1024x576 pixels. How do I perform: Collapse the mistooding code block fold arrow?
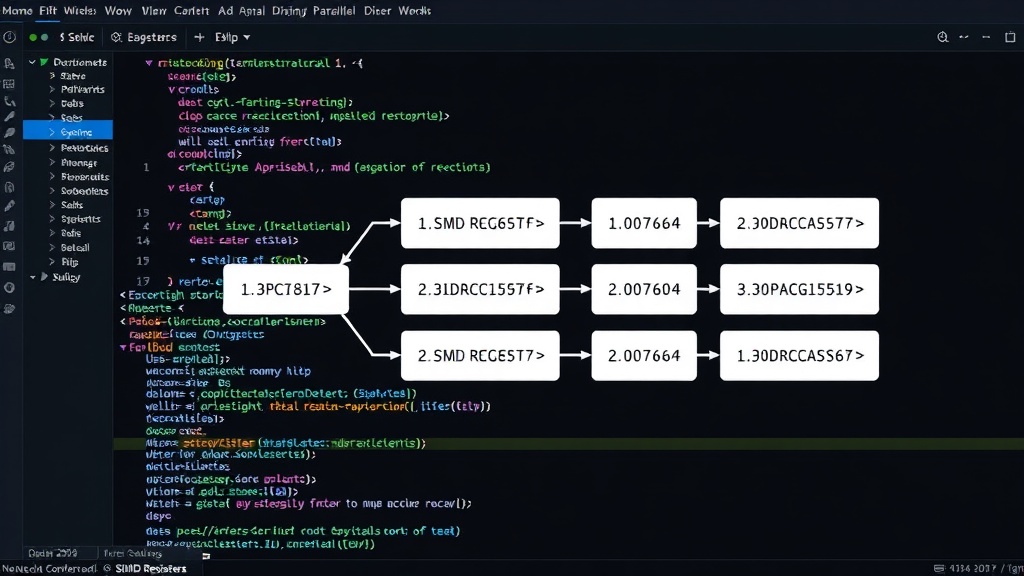tap(149, 63)
